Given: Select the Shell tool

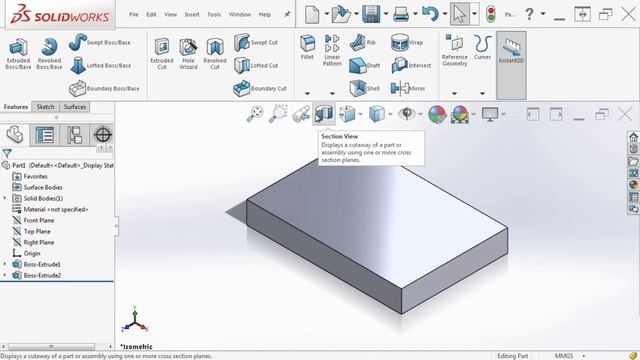Looking at the screenshot, I should (x=364, y=88).
